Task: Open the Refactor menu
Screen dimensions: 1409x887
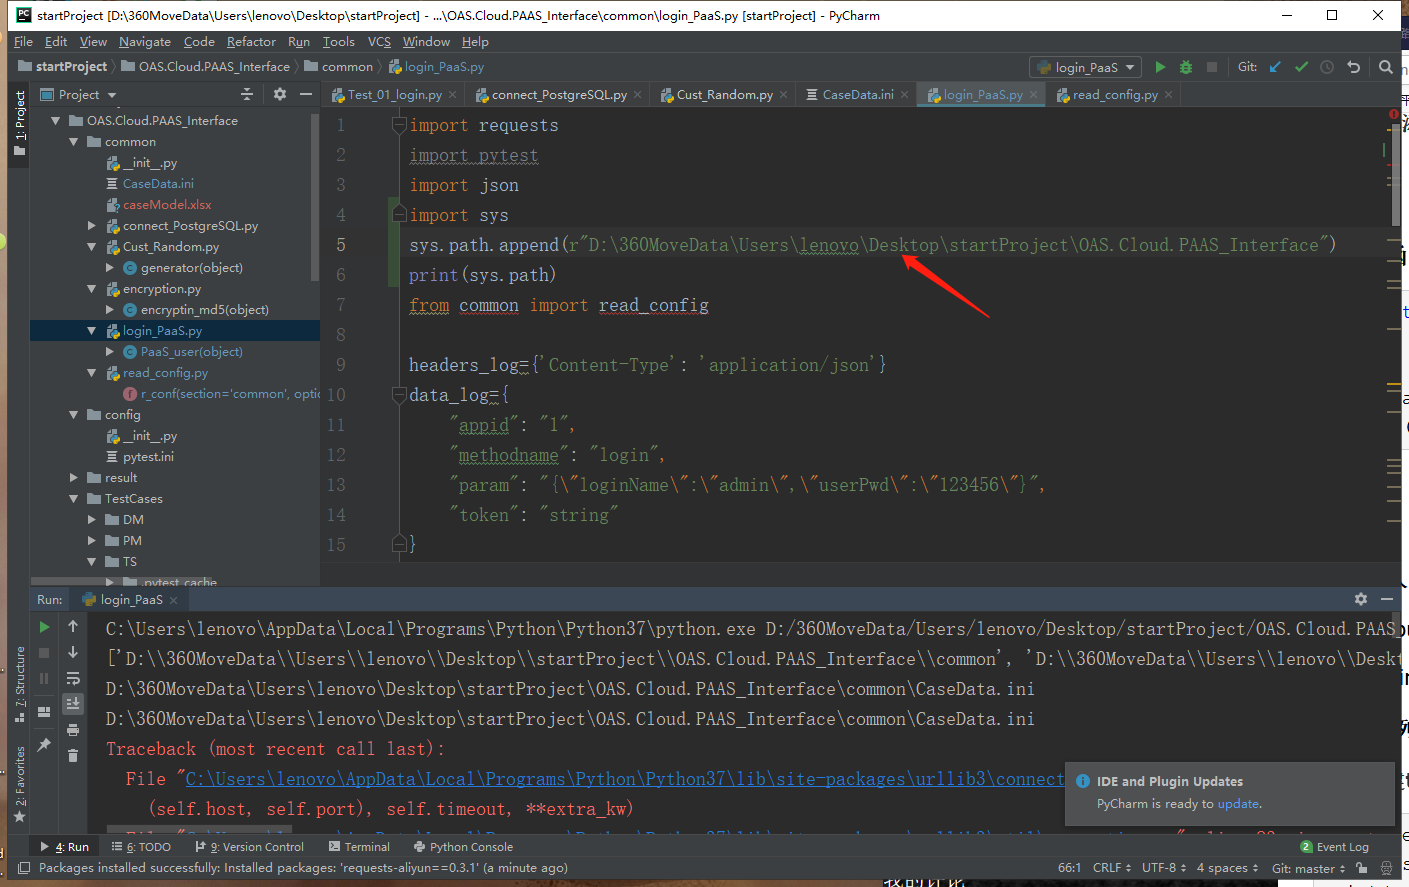Action: [251, 42]
